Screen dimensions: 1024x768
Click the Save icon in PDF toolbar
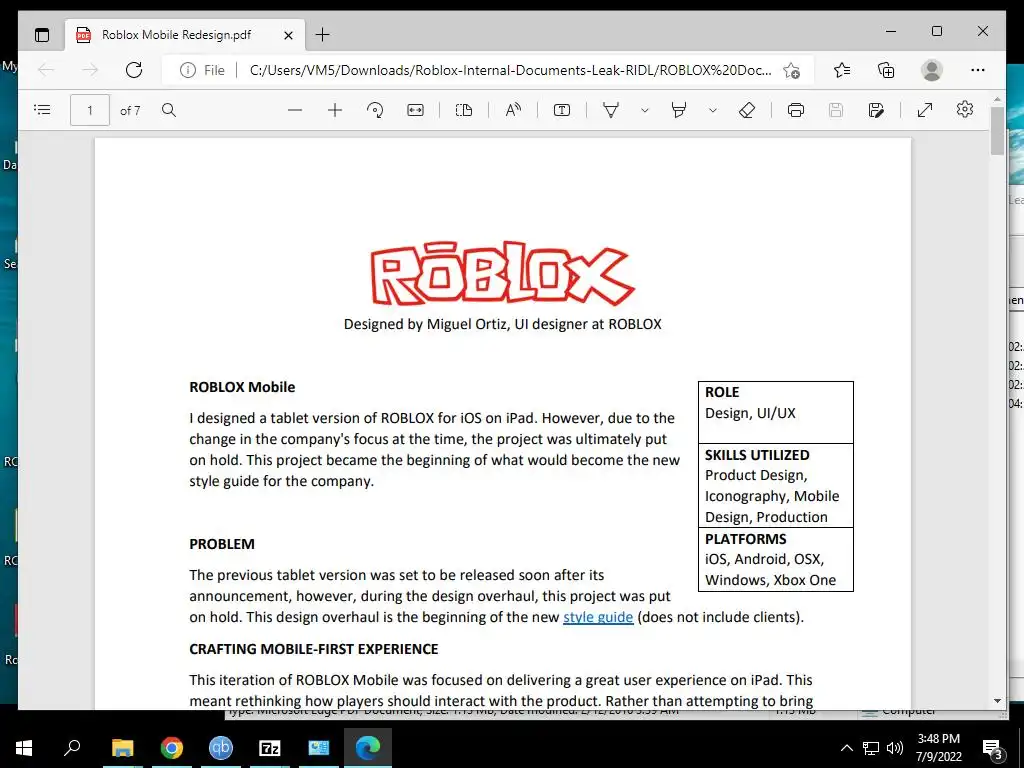pyautogui.click(x=836, y=110)
